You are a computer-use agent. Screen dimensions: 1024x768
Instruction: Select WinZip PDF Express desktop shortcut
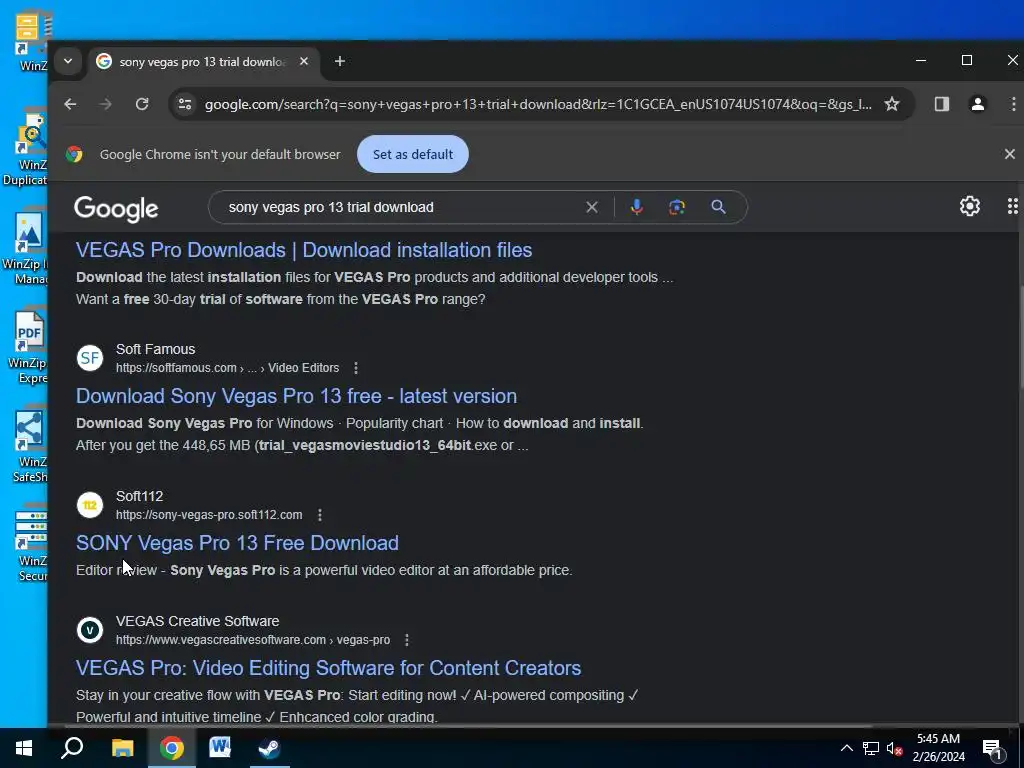pos(27,347)
